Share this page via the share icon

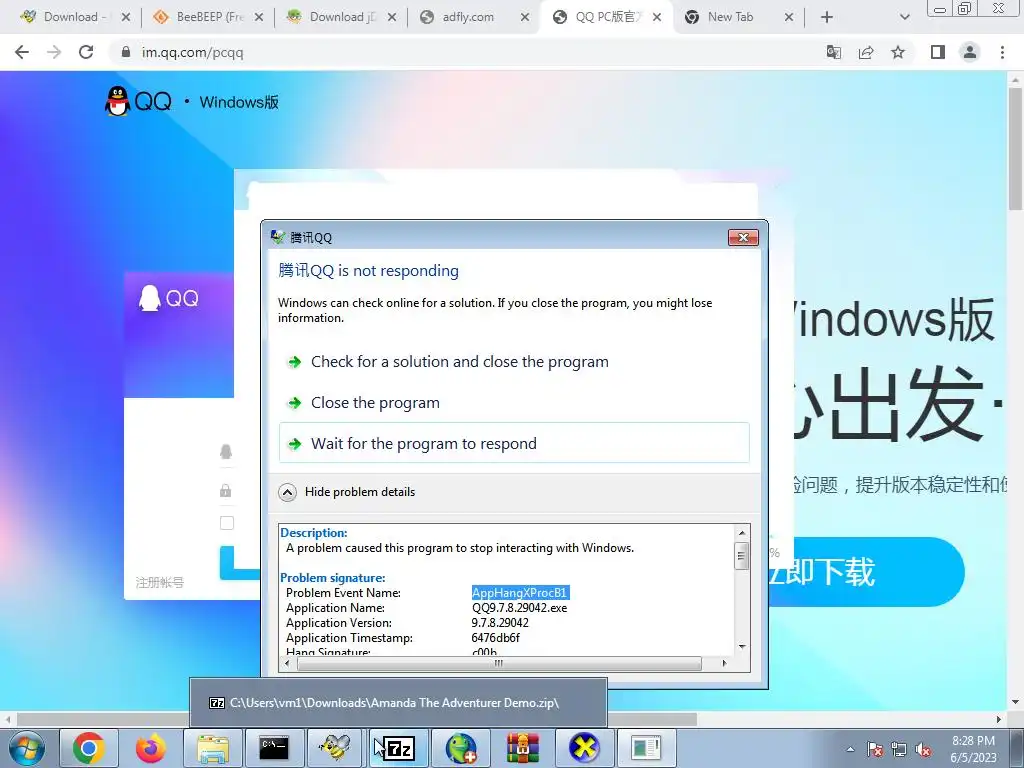point(866,52)
